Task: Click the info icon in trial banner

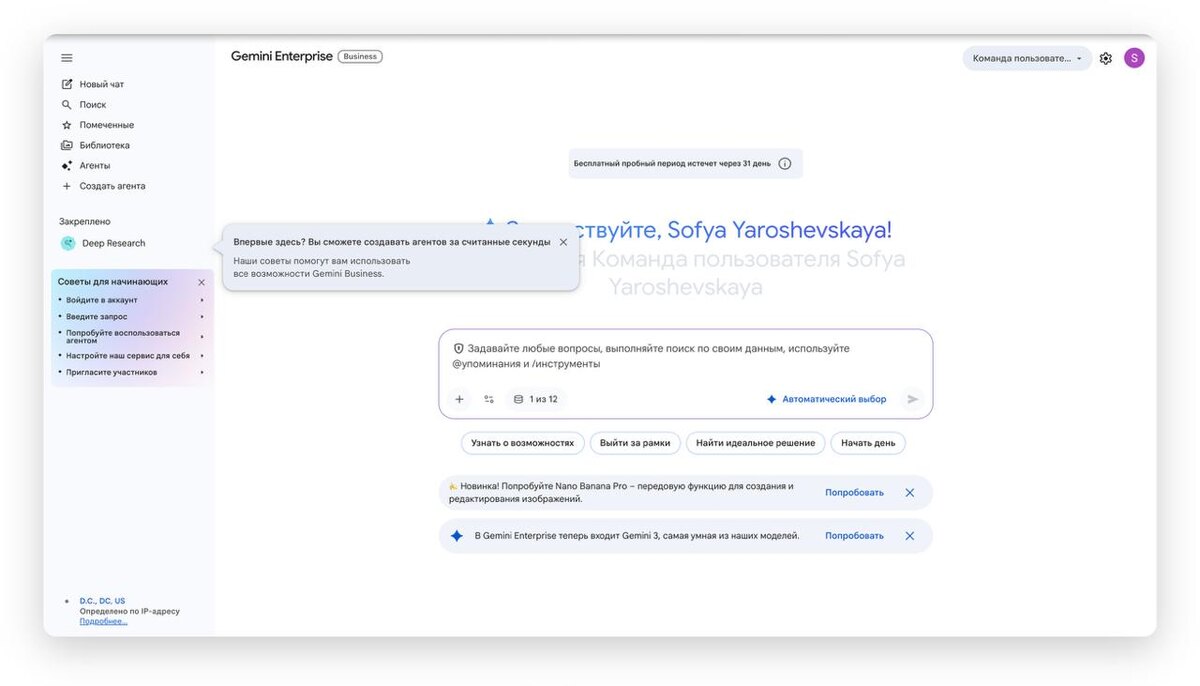Action: 785,163
